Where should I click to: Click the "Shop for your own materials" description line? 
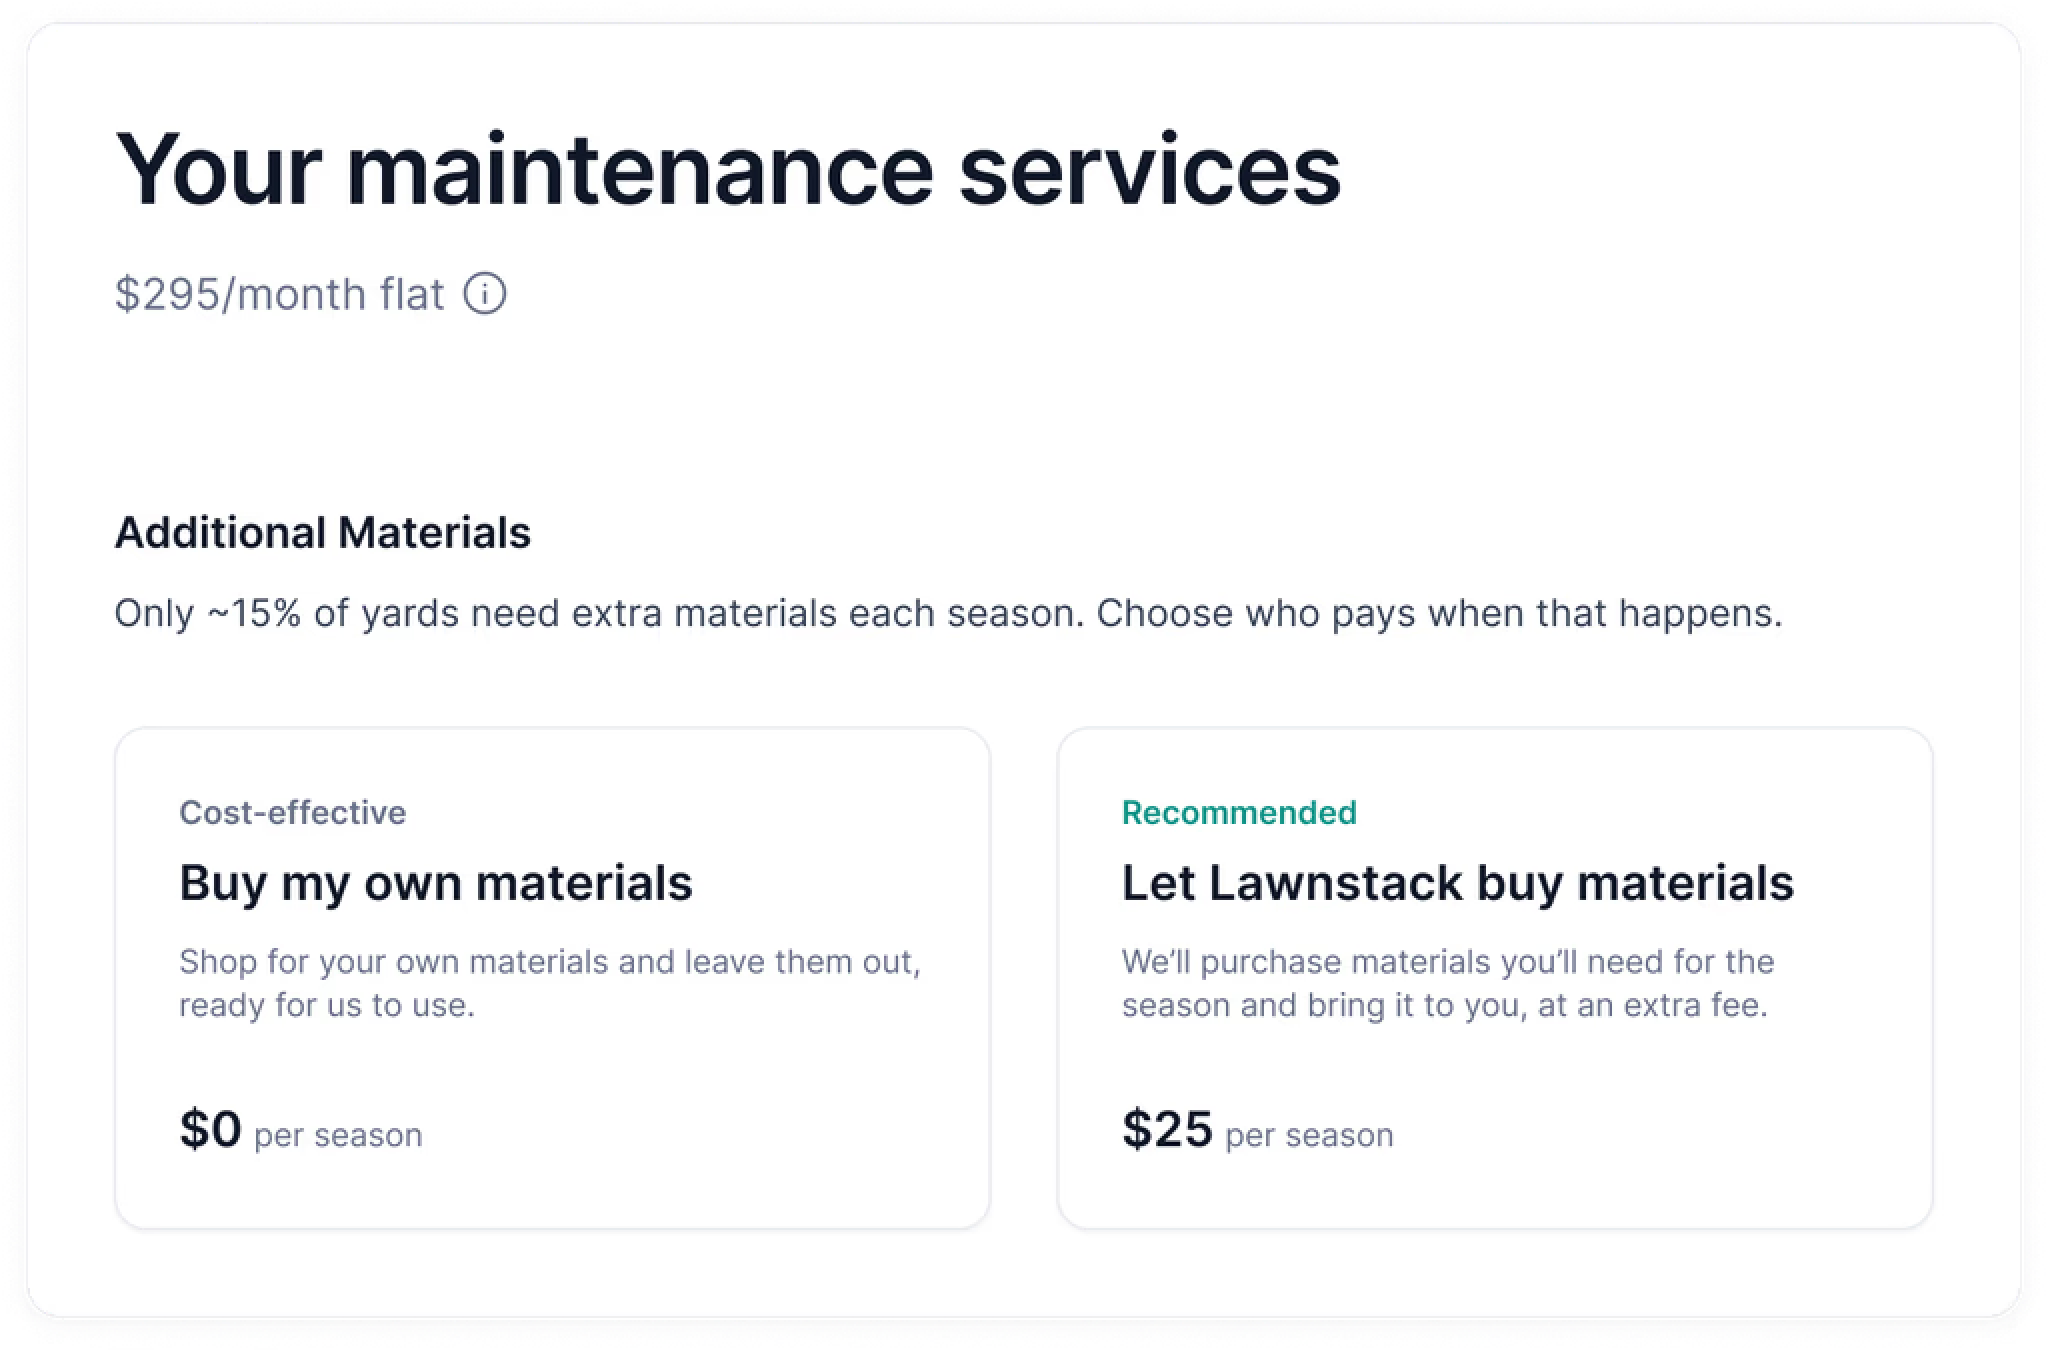pos(549,961)
